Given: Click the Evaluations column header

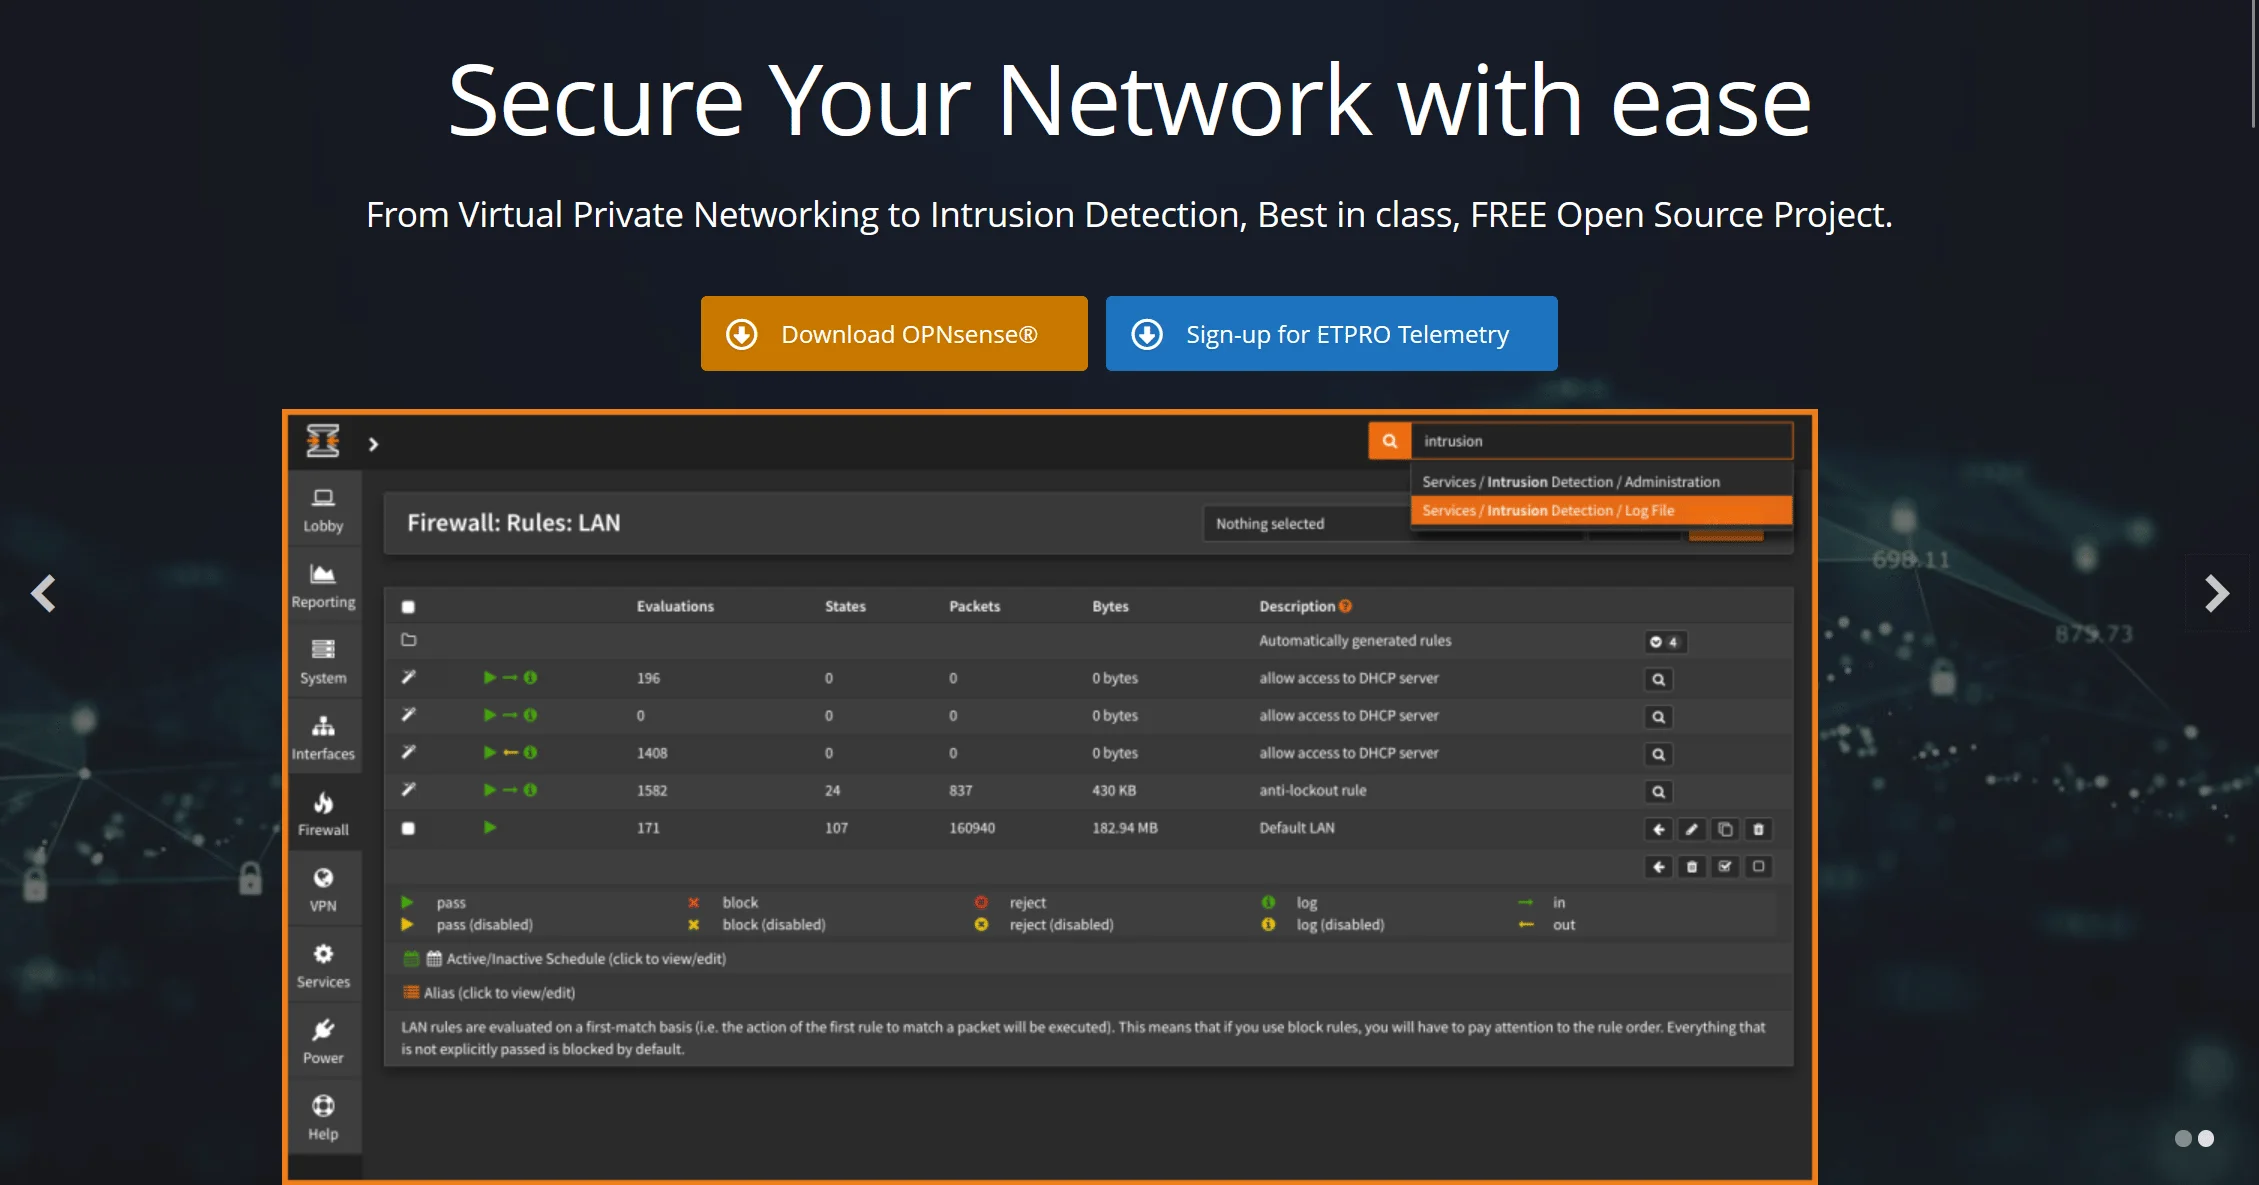Looking at the screenshot, I should (x=675, y=606).
